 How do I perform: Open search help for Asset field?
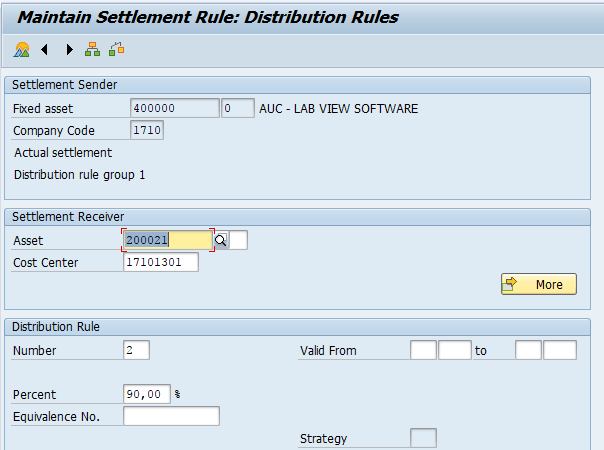(221, 240)
